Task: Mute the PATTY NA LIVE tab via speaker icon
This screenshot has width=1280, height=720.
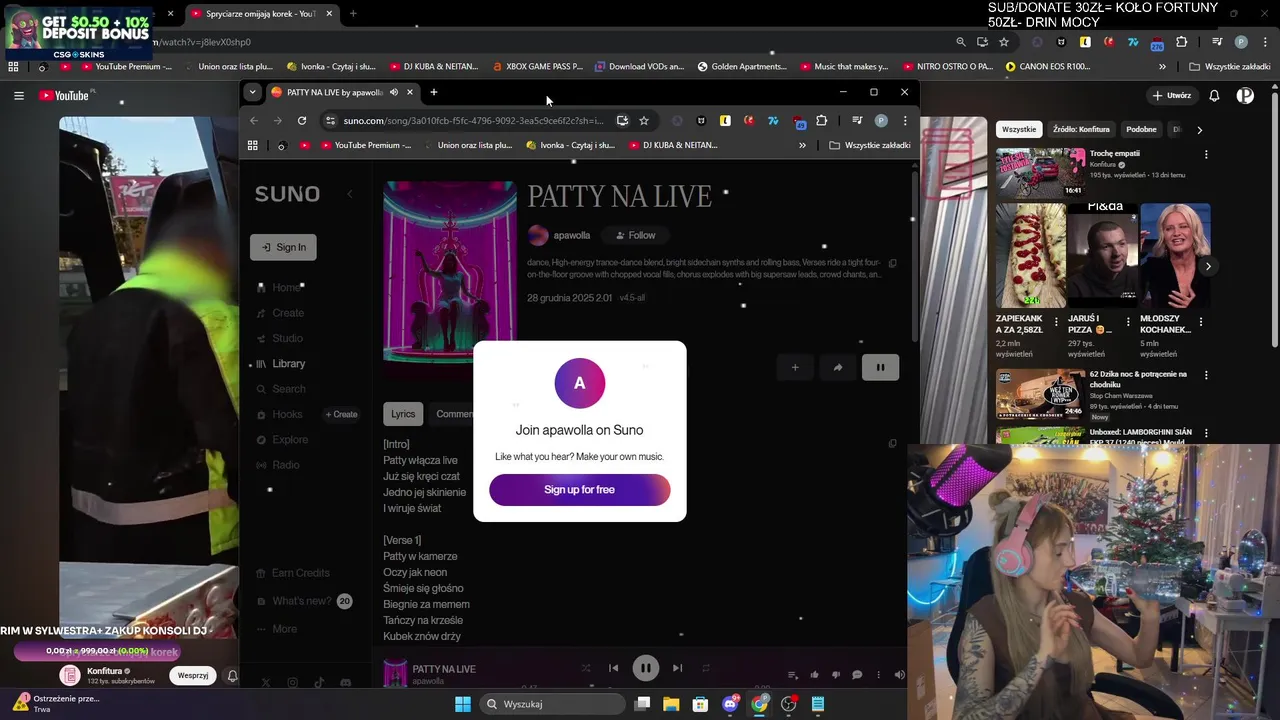Action: tap(394, 92)
